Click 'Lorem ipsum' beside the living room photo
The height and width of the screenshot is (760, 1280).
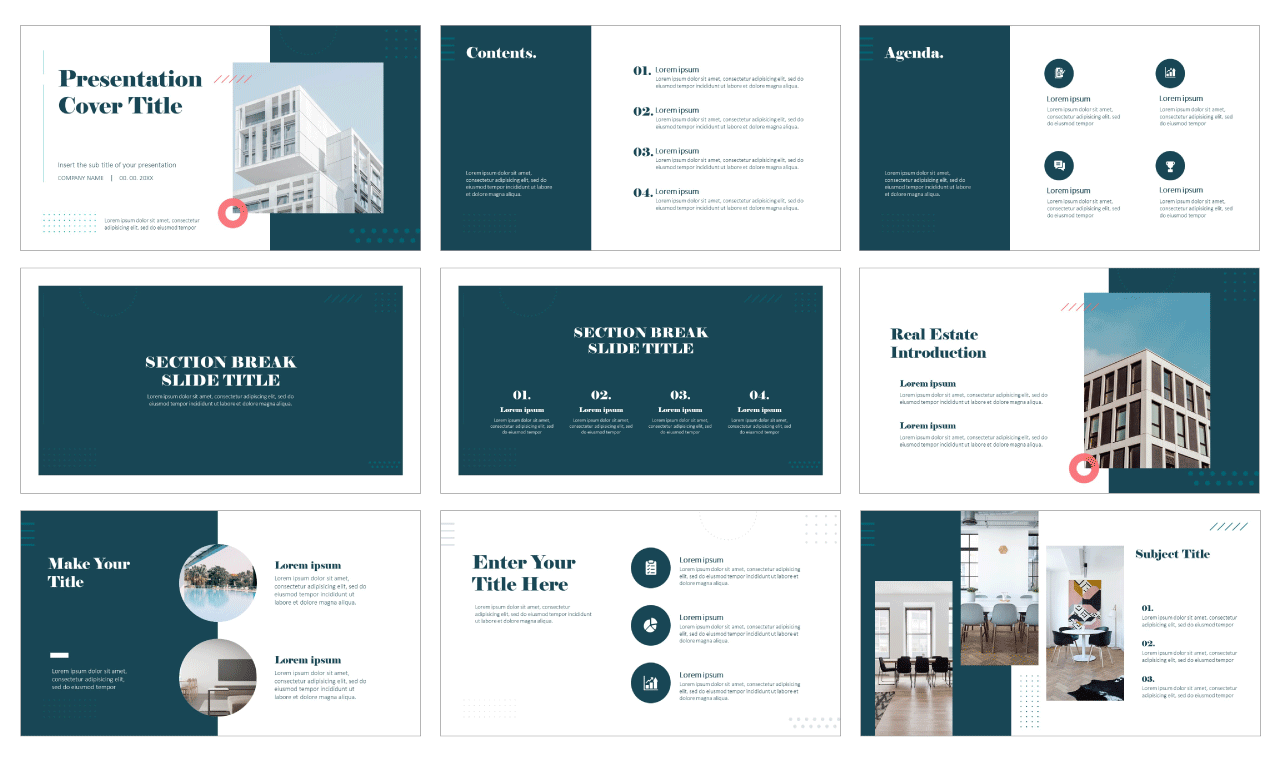(308, 660)
